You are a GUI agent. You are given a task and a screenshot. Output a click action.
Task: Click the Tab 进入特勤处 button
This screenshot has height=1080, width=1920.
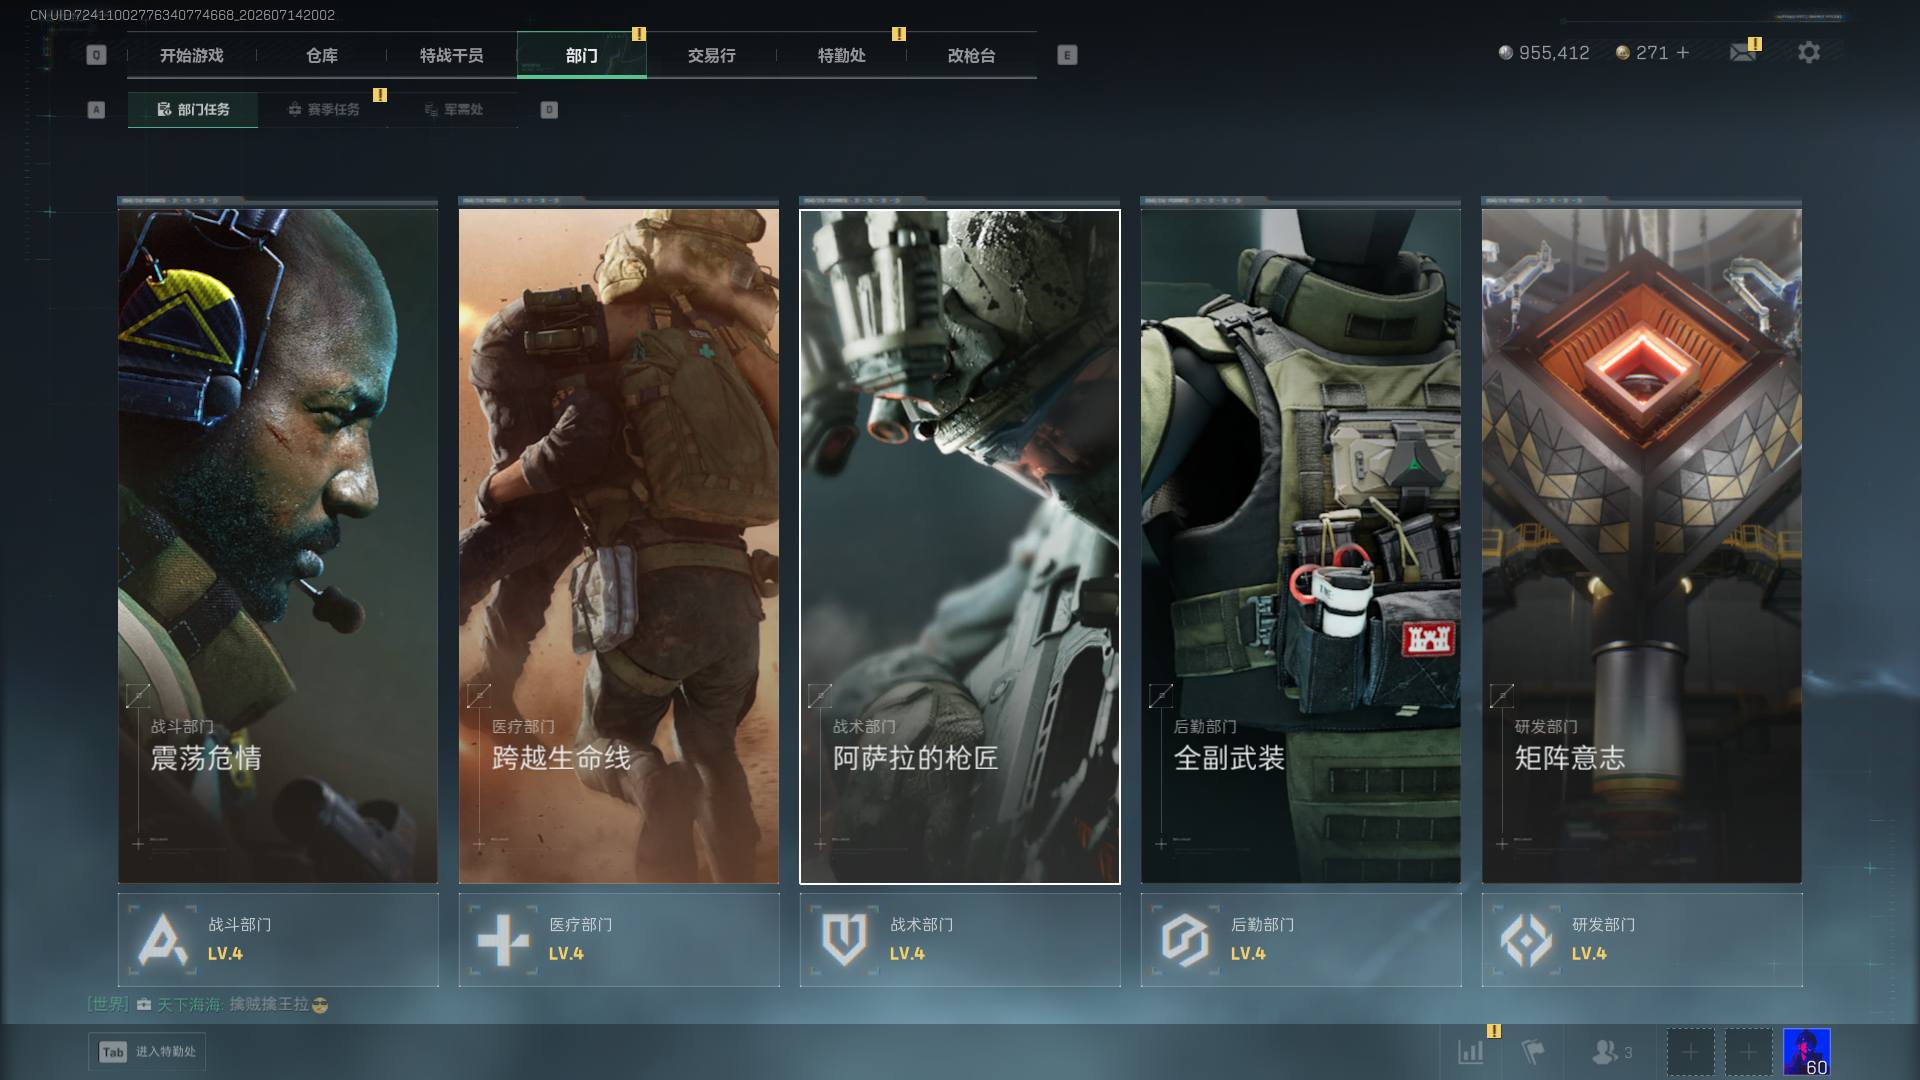(x=147, y=1051)
